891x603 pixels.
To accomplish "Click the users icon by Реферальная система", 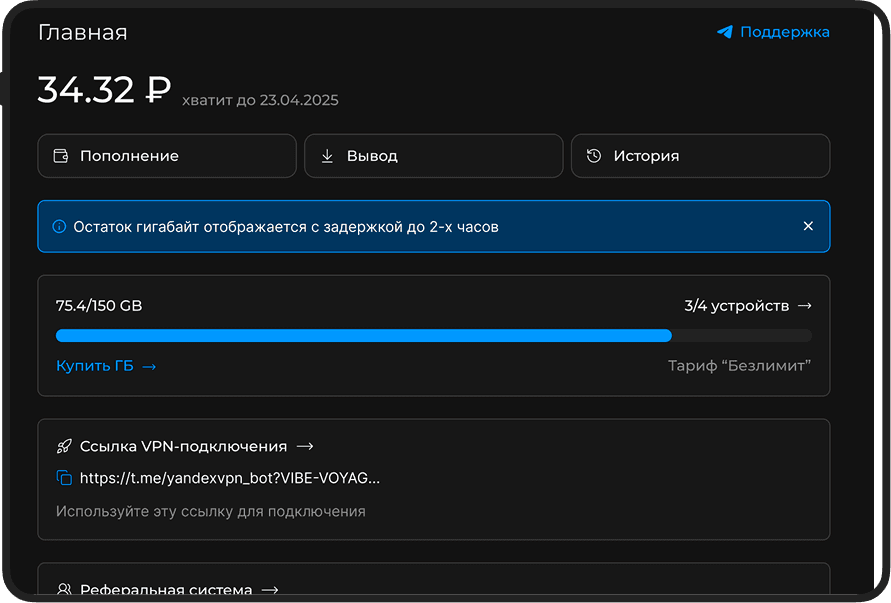I will point(64,590).
